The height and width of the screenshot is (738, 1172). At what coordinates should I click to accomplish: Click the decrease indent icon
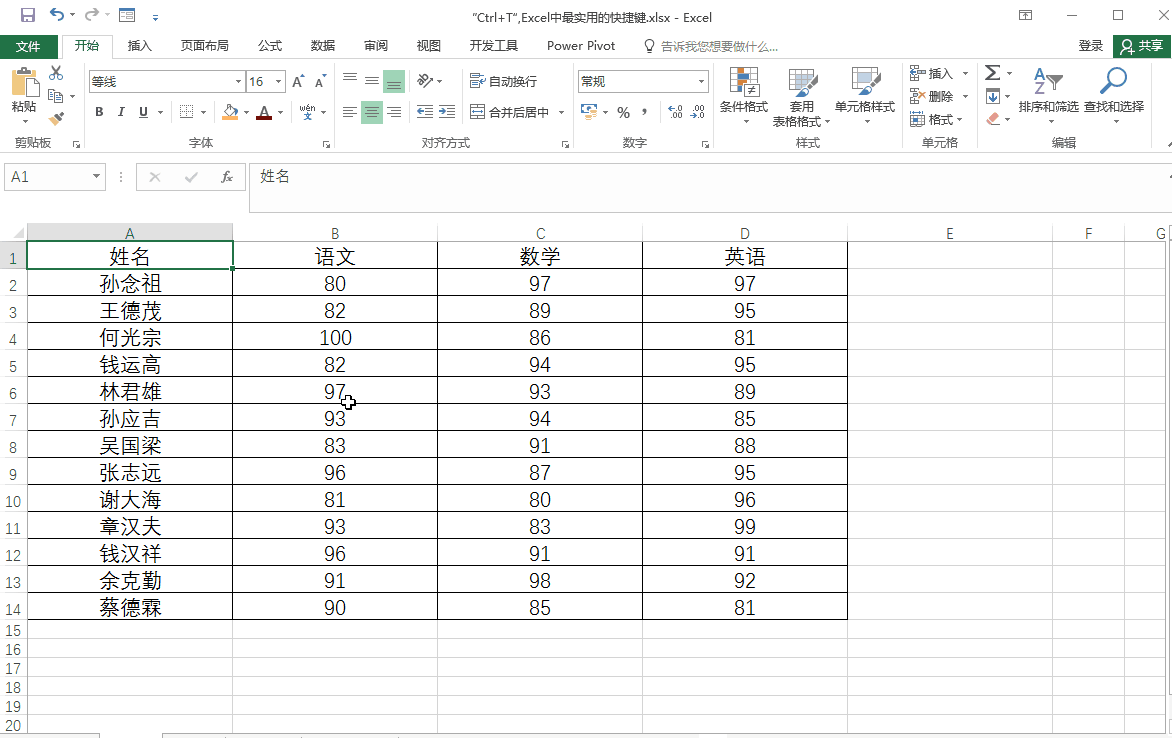(x=425, y=112)
